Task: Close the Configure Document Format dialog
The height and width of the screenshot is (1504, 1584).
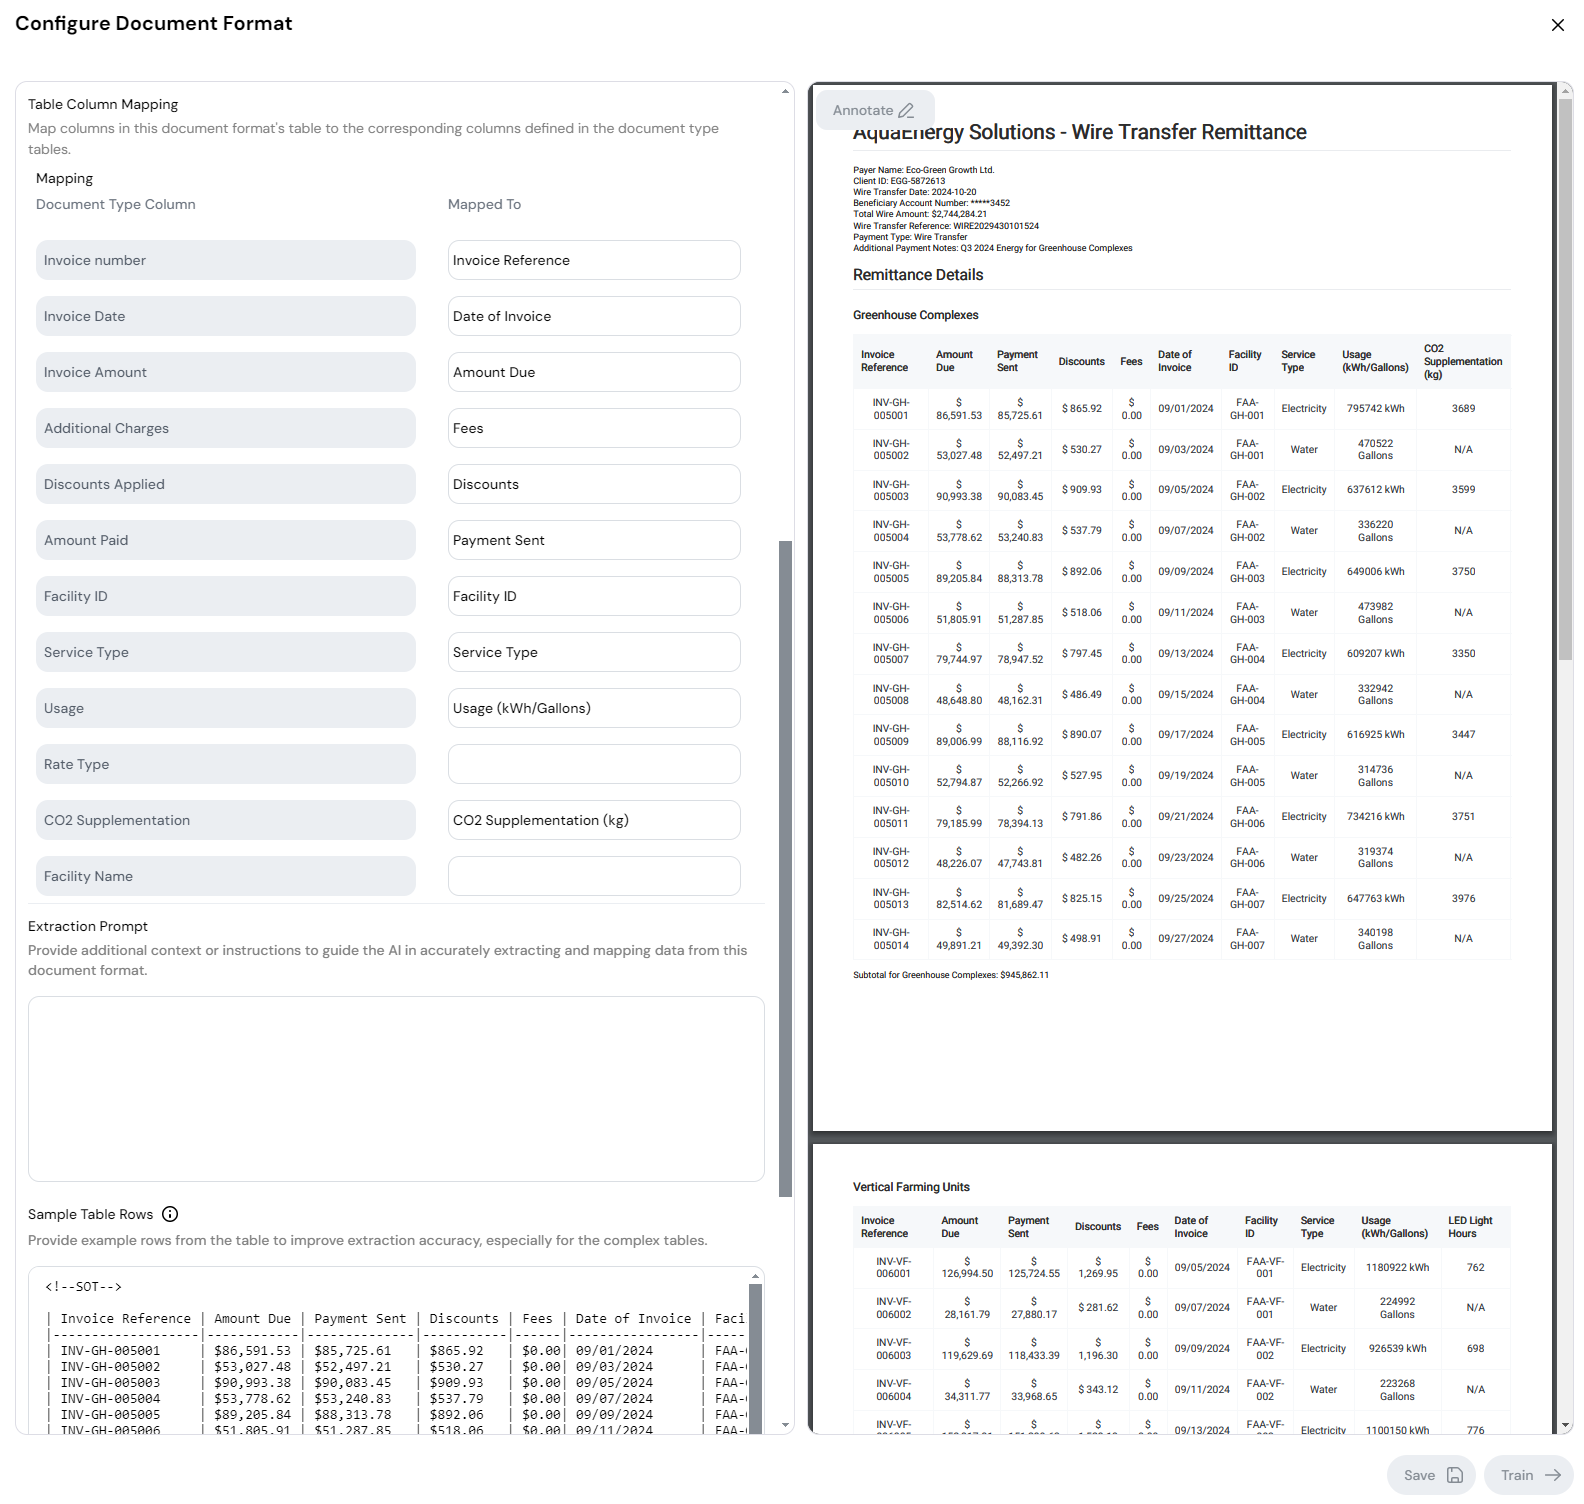Action: click(1557, 25)
